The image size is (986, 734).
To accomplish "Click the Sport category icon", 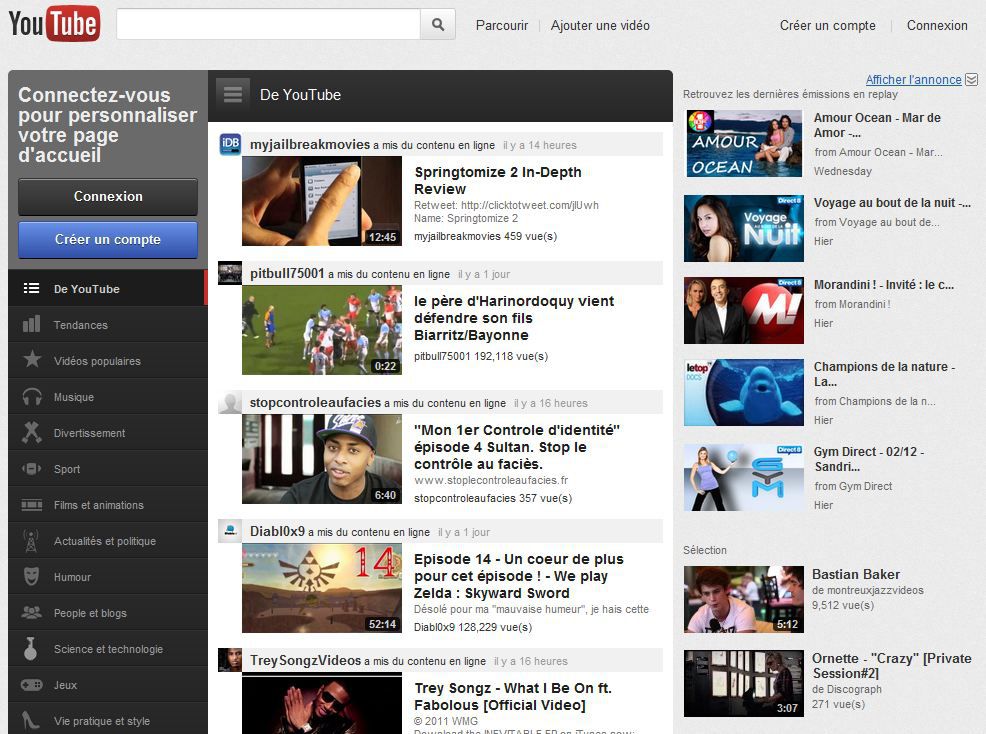I will (31, 469).
